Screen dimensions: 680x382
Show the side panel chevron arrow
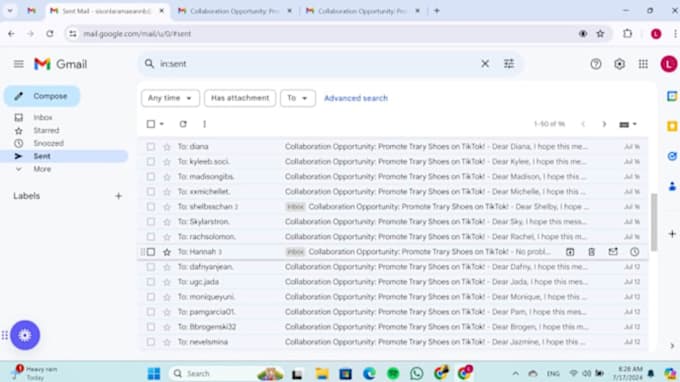coord(672,346)
